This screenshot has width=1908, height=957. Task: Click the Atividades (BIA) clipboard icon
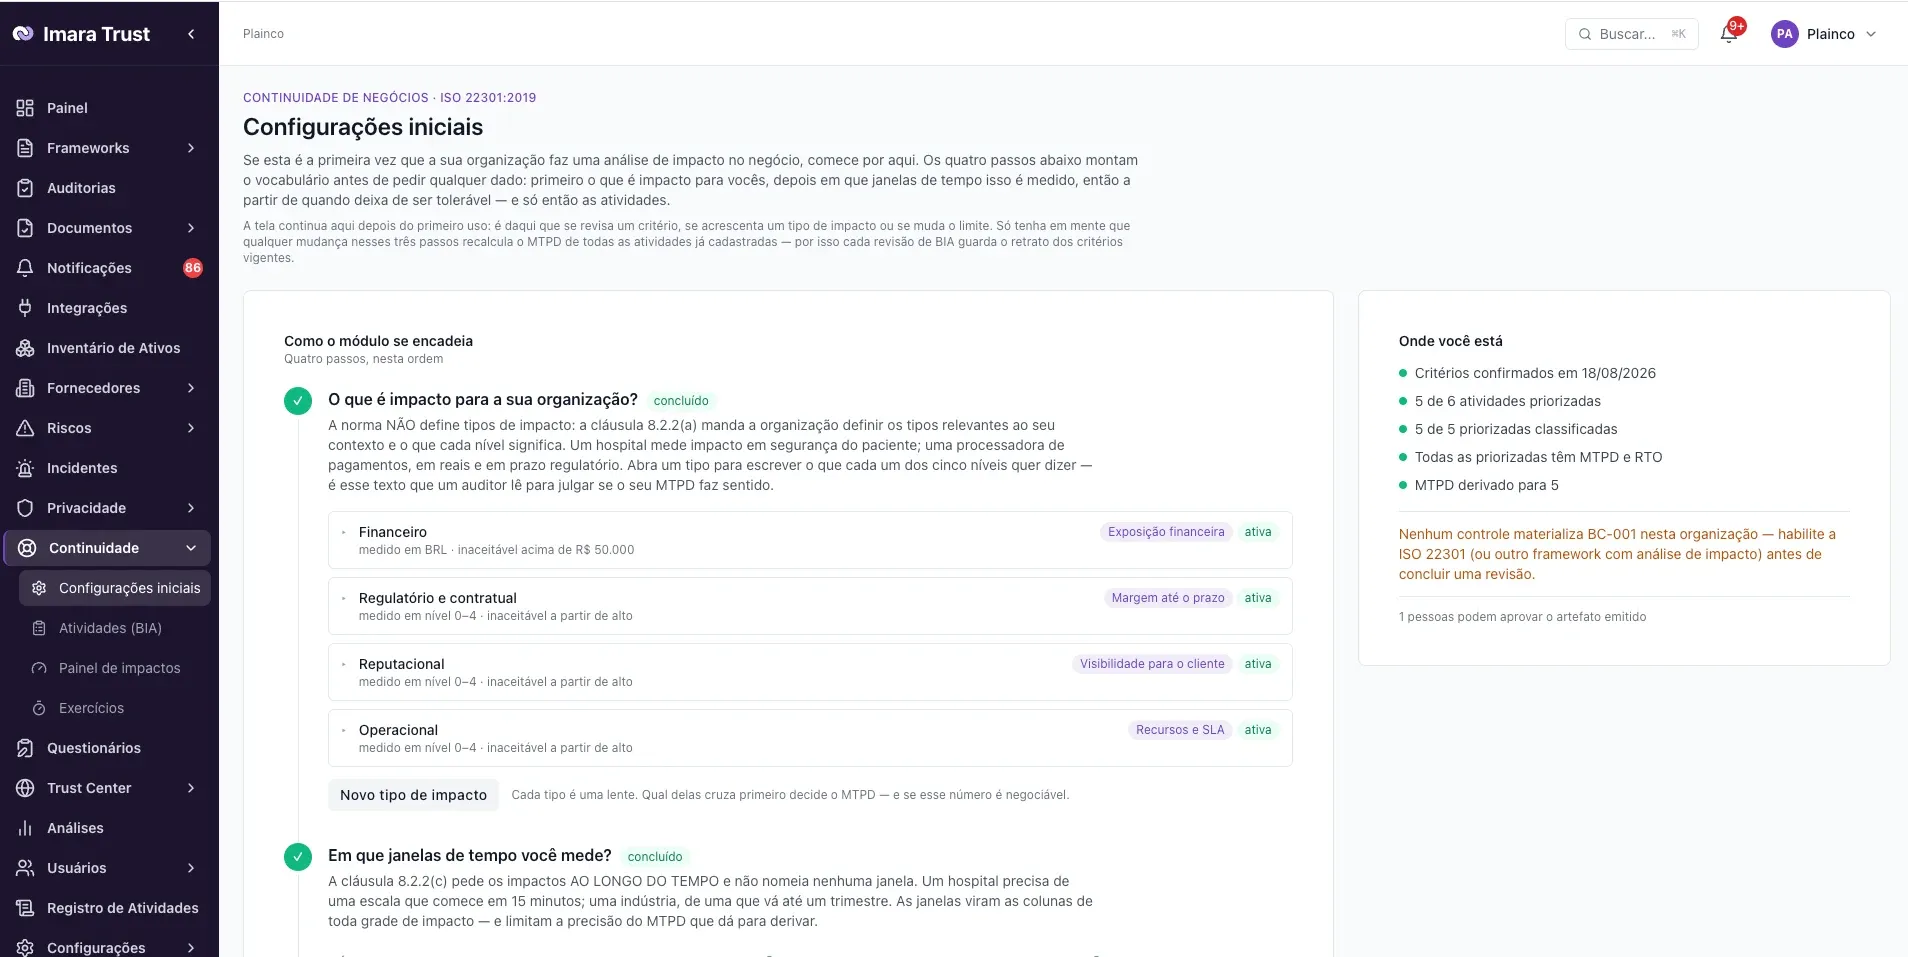39,628
